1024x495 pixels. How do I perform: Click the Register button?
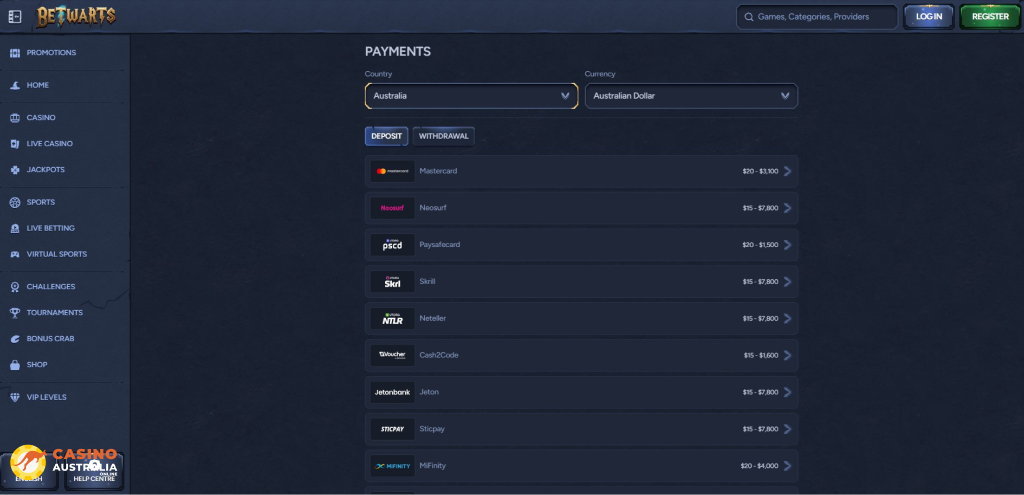coord(990,17)
